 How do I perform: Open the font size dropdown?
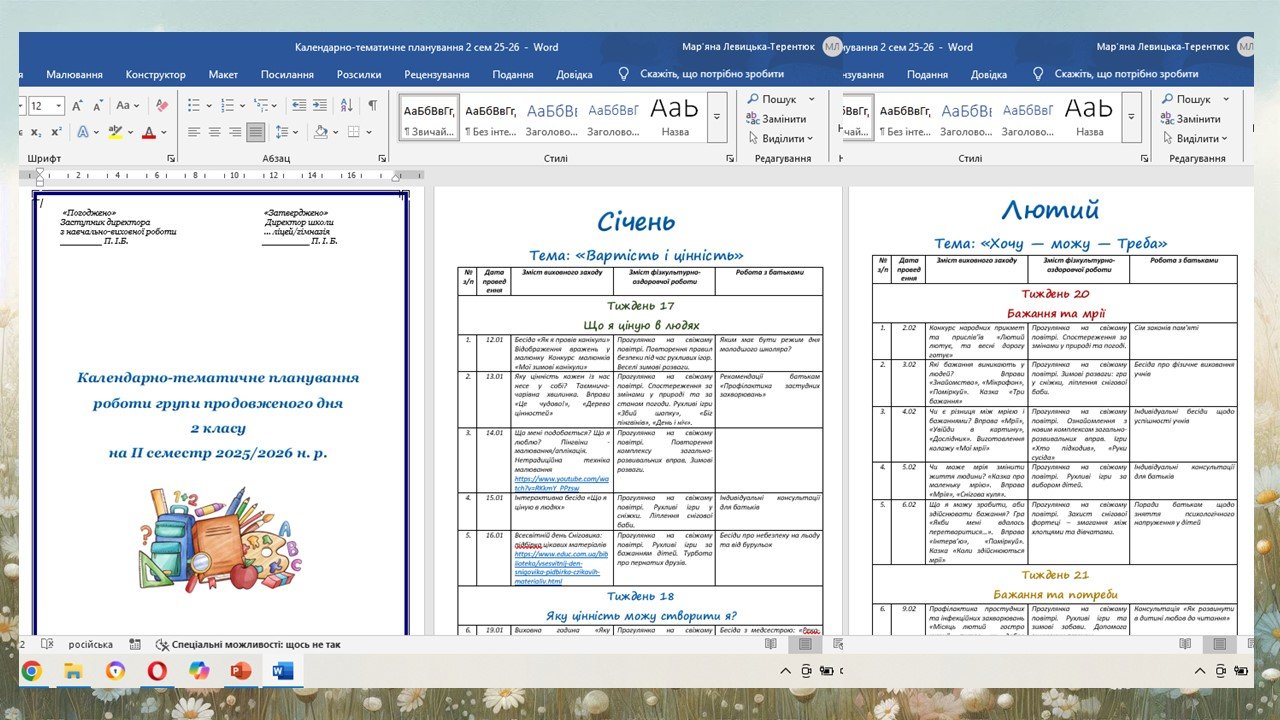[59, 106]
